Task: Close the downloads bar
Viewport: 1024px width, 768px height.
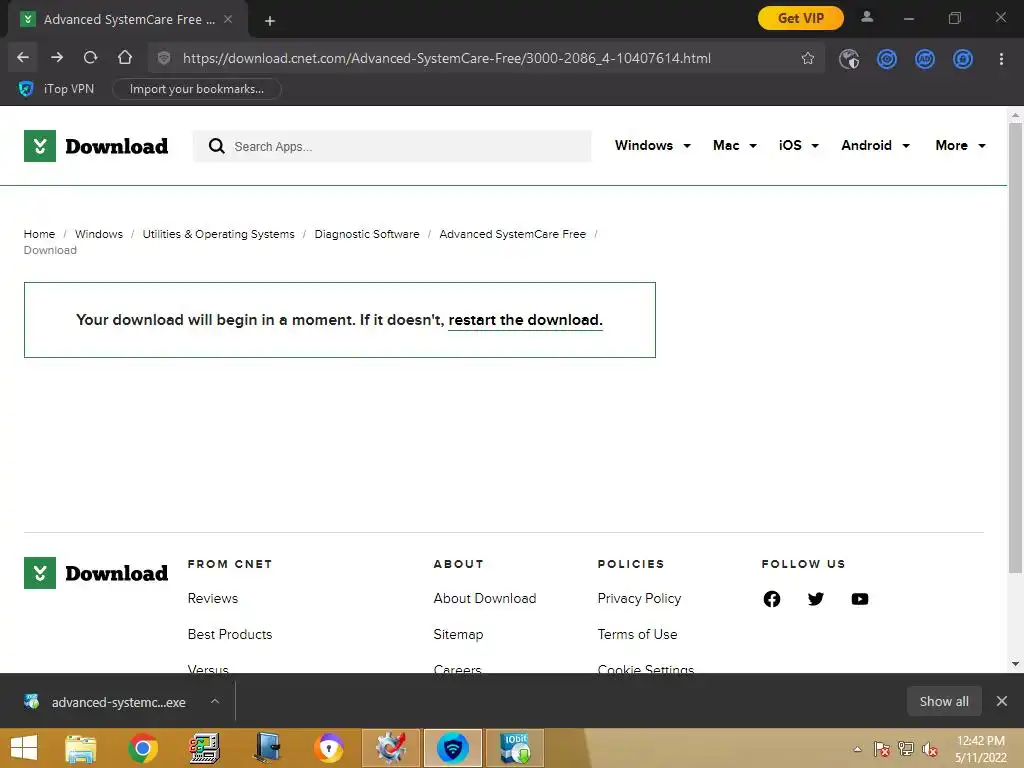Action: tap(1002, 701)
